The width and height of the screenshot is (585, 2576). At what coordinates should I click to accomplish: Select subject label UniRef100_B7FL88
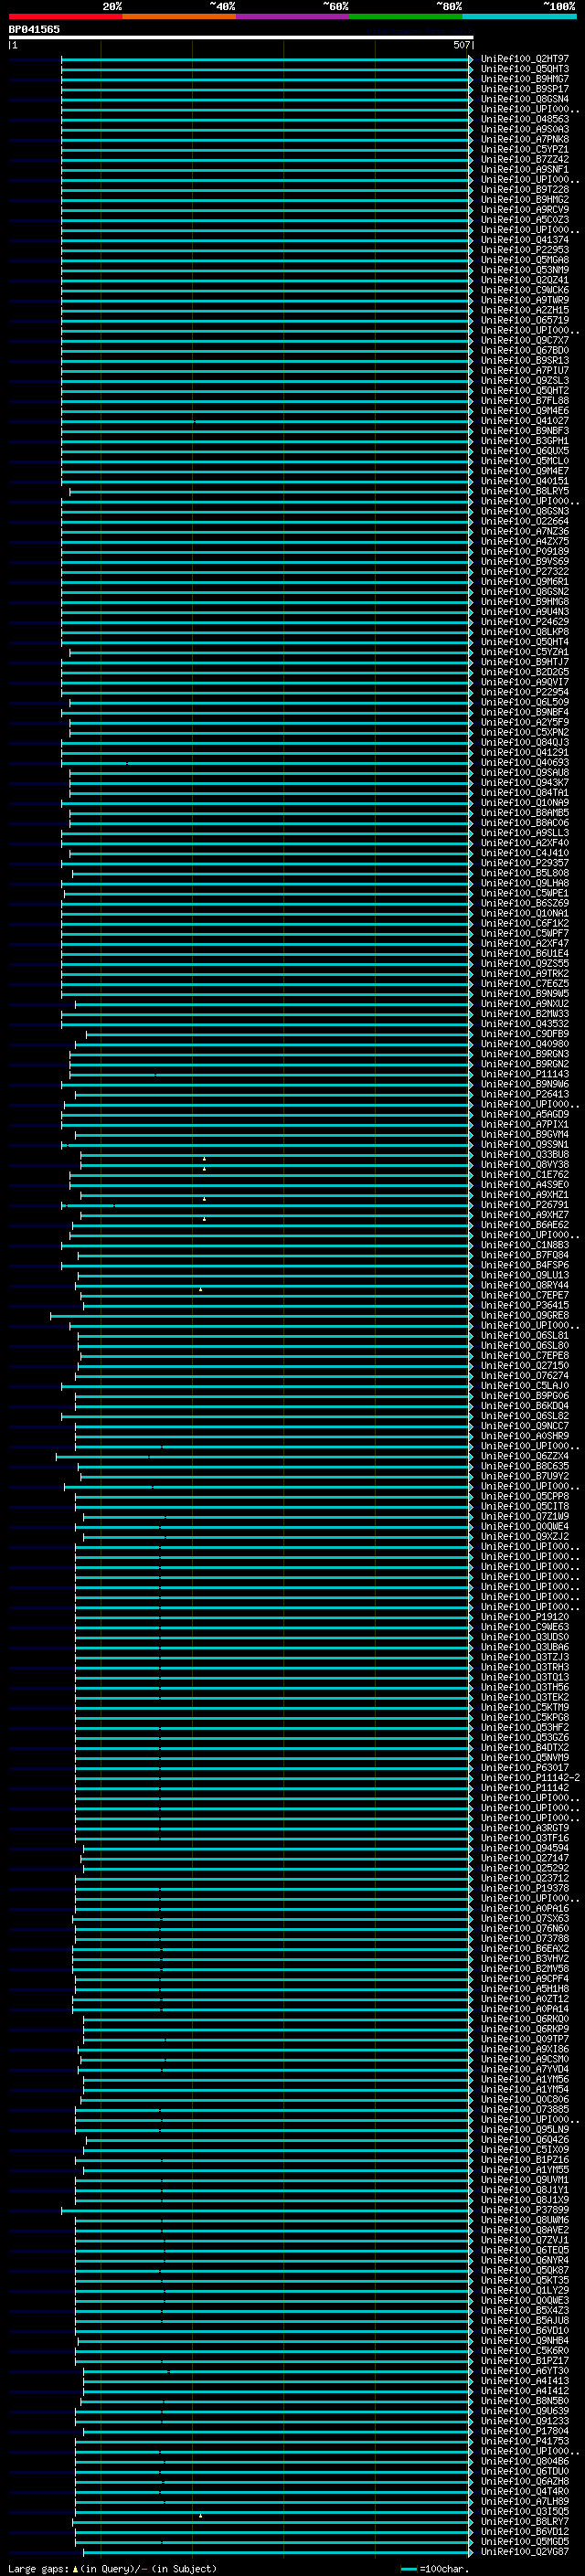tap(525, 401)
